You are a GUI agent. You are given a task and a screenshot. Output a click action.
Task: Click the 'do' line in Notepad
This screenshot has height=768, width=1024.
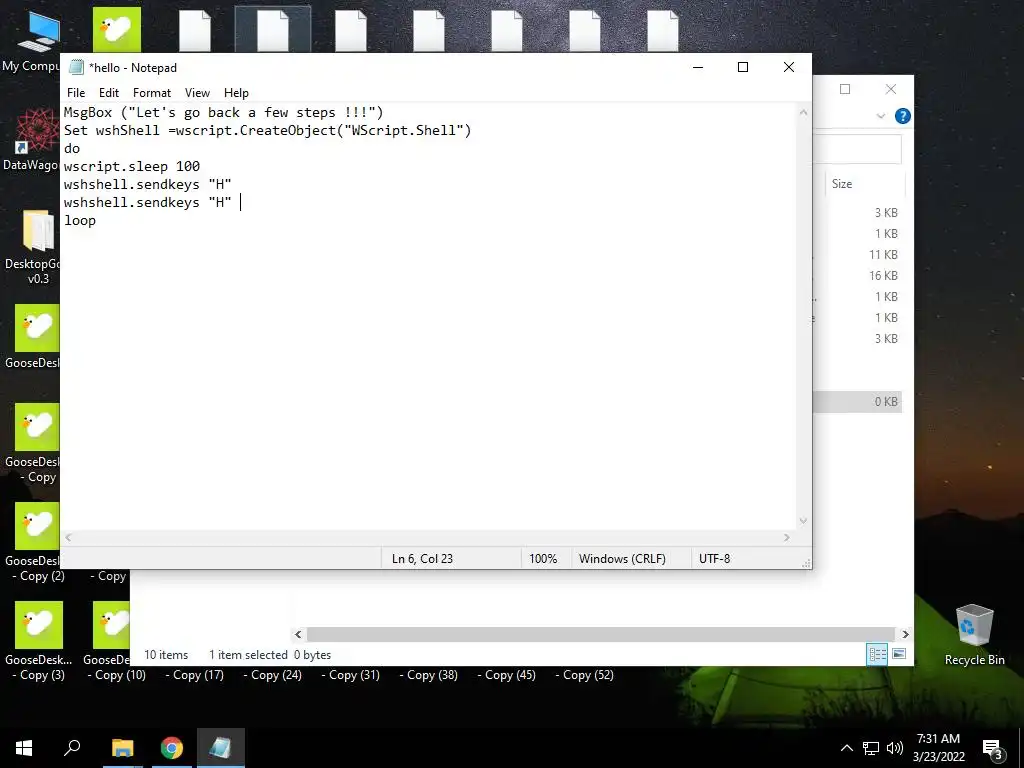[x=72, y=148]
